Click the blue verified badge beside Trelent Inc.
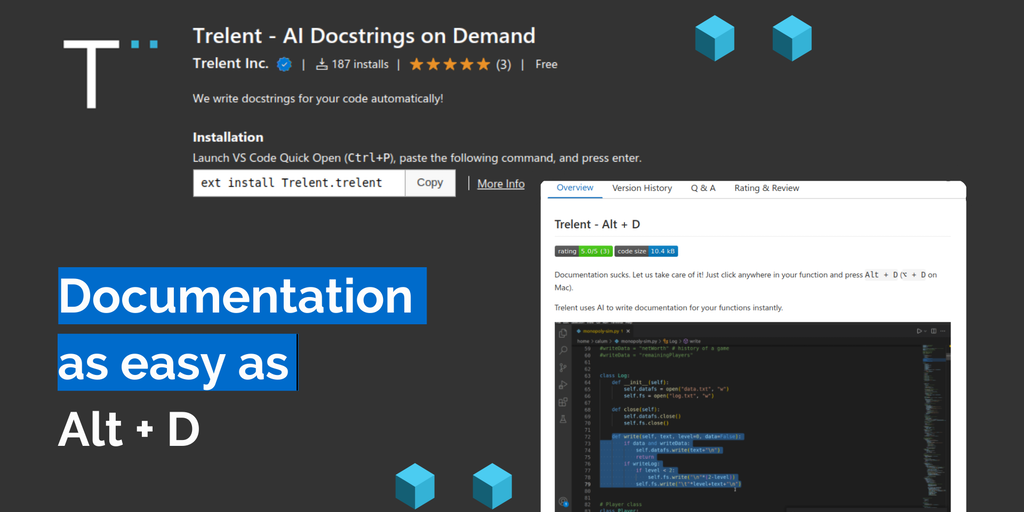 284,64
